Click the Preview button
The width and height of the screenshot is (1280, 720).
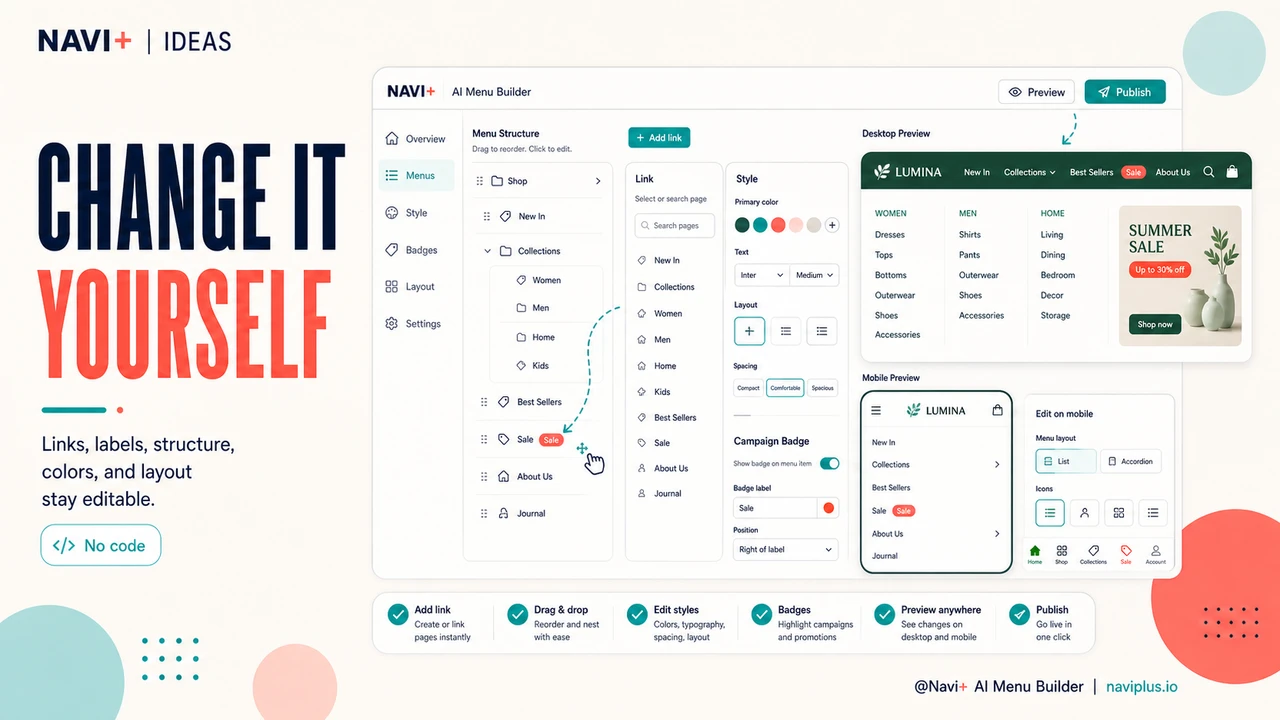(1037, 92)
